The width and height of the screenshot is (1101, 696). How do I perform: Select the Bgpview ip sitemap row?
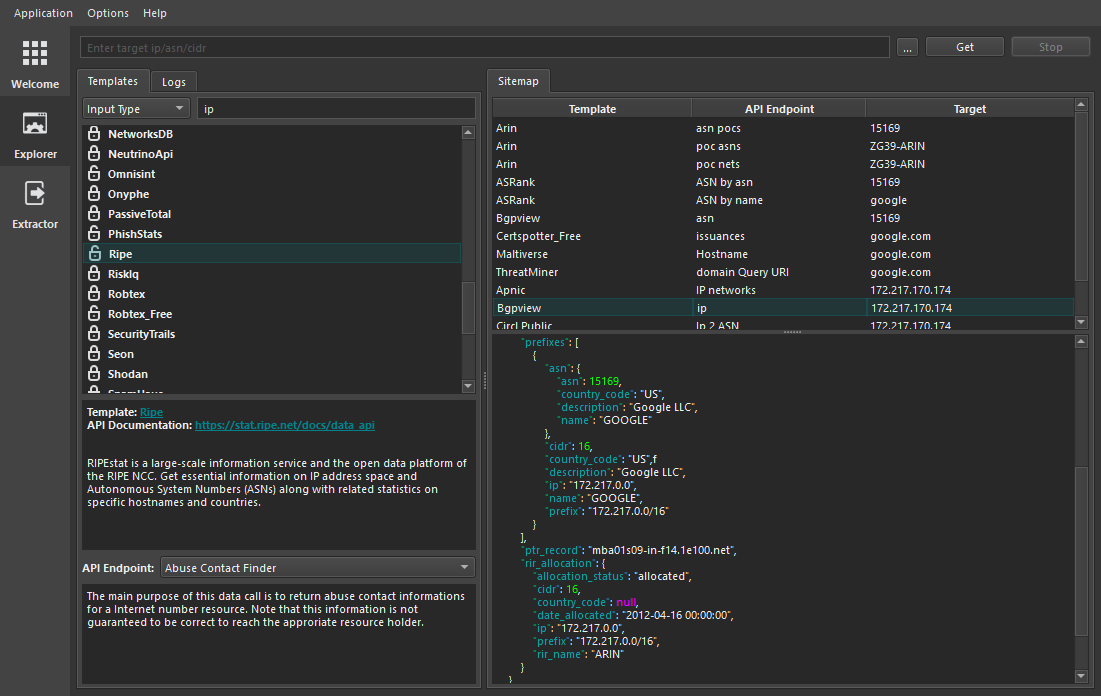783,308
